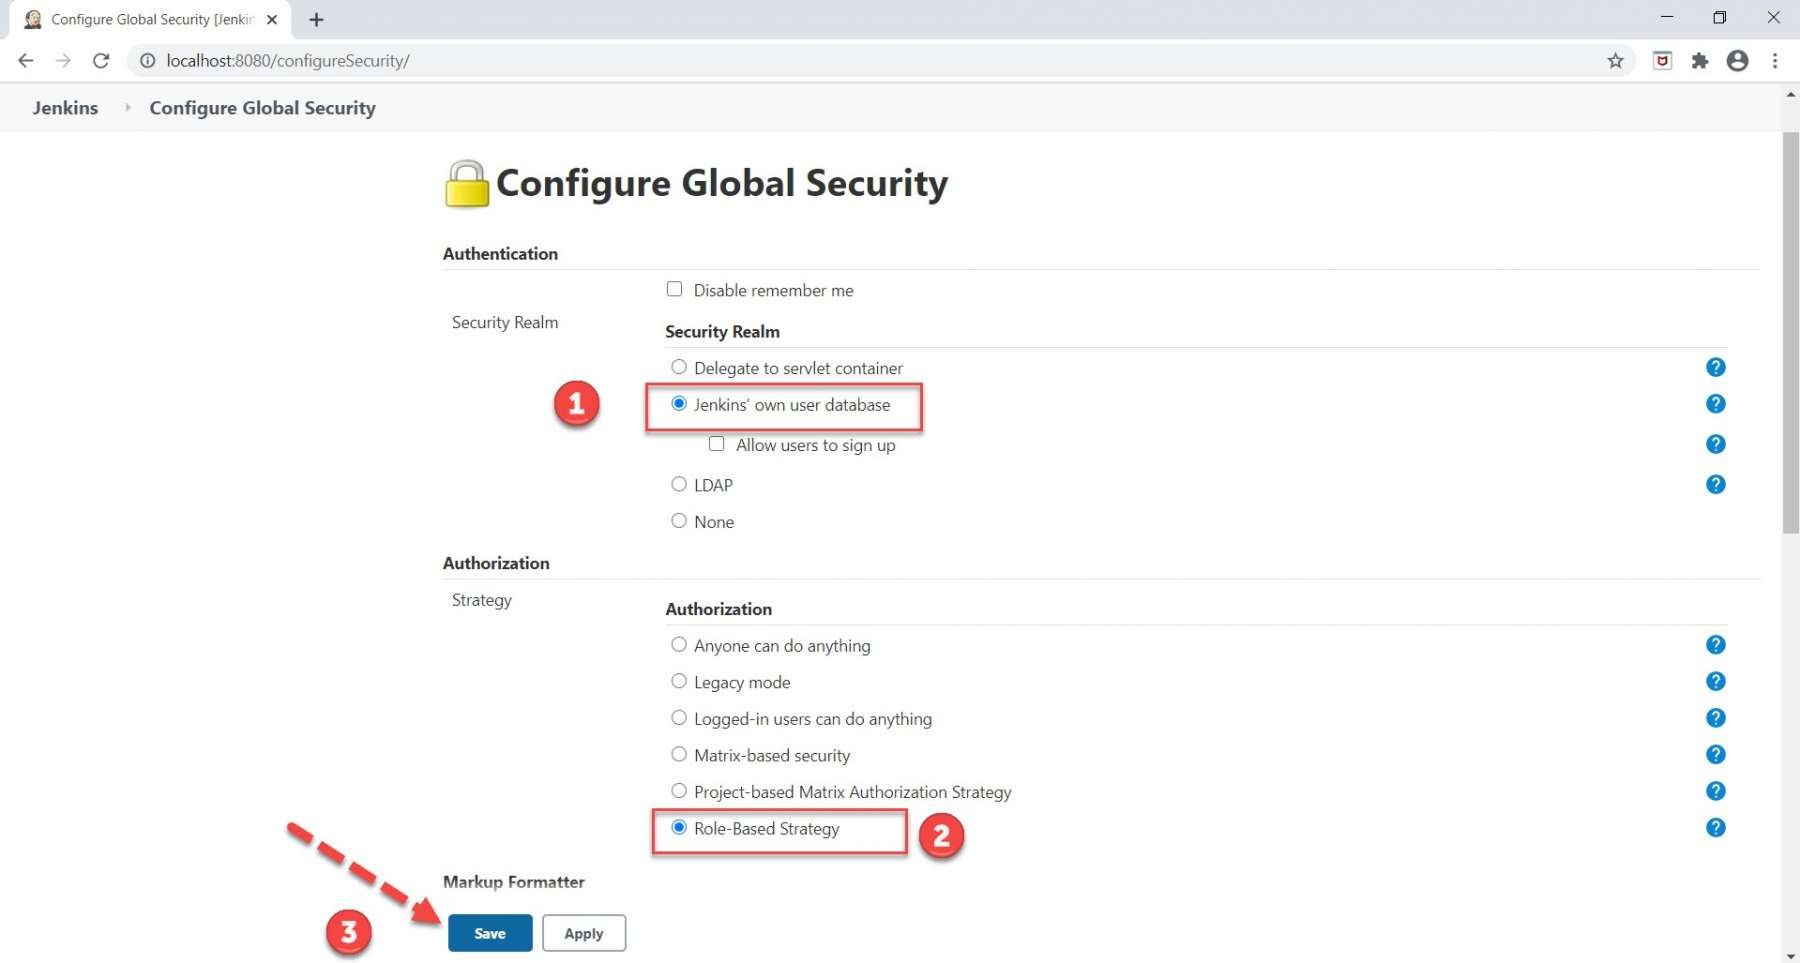Open Chrome profile account icon
This screenshot has height=963, width=1800.
click(1738, 61)
